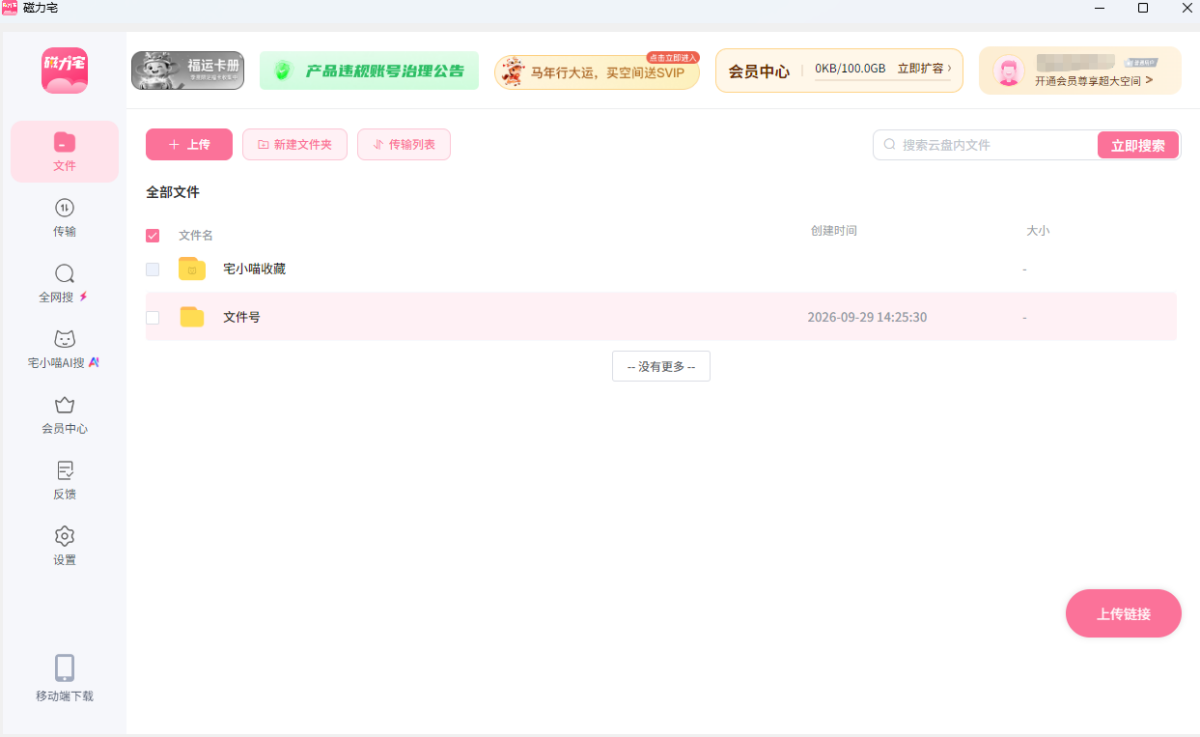1200x737 pixels.
Task: Click the 文件号 folder name
Action: [x=242, y=317]
